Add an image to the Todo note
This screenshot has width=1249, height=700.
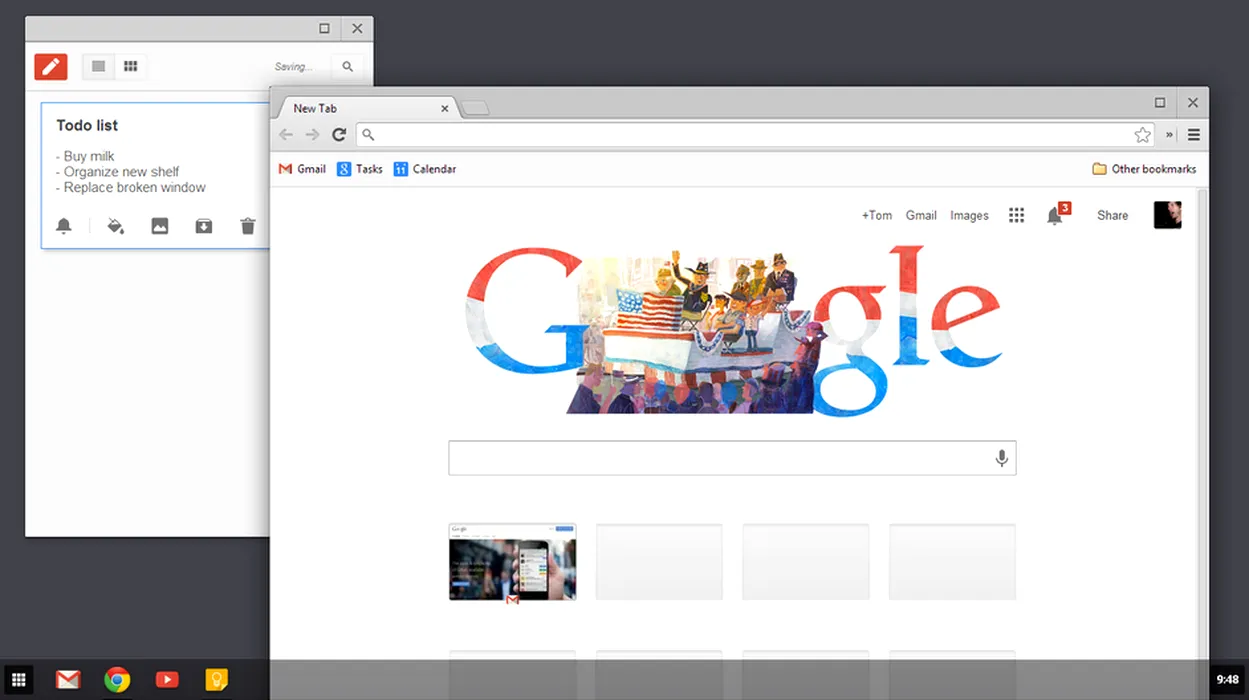pos(160,226)
